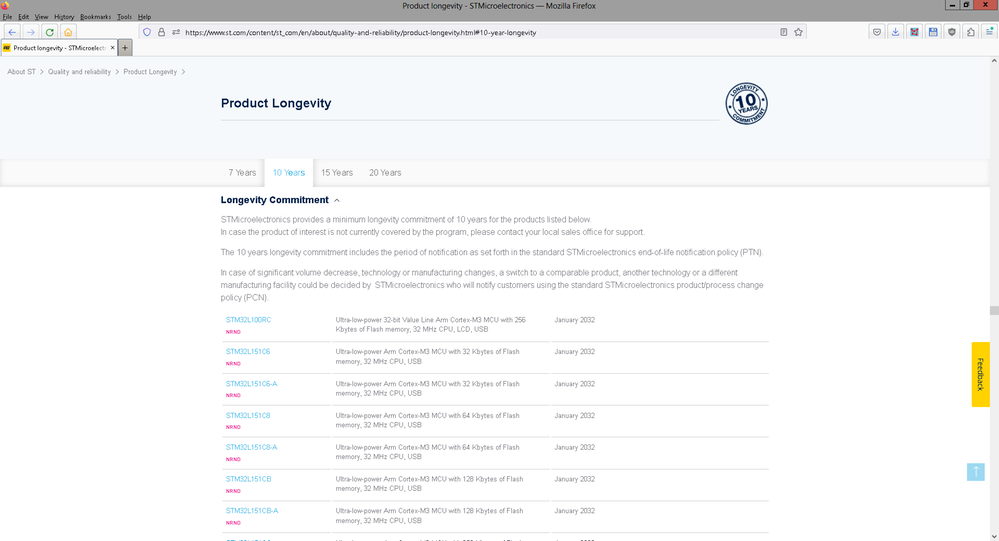
Task: Click the Product Longevity breadcrumb
Action: pos(150,72)
